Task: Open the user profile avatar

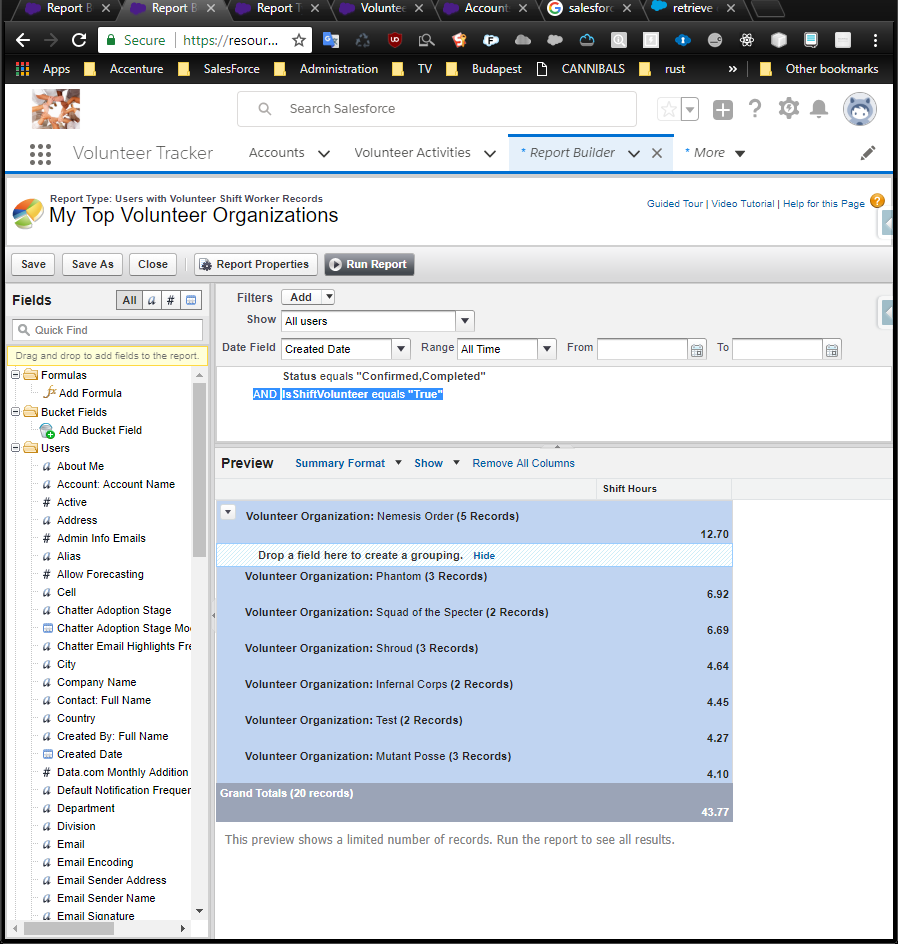Action: tap(859, 109)
